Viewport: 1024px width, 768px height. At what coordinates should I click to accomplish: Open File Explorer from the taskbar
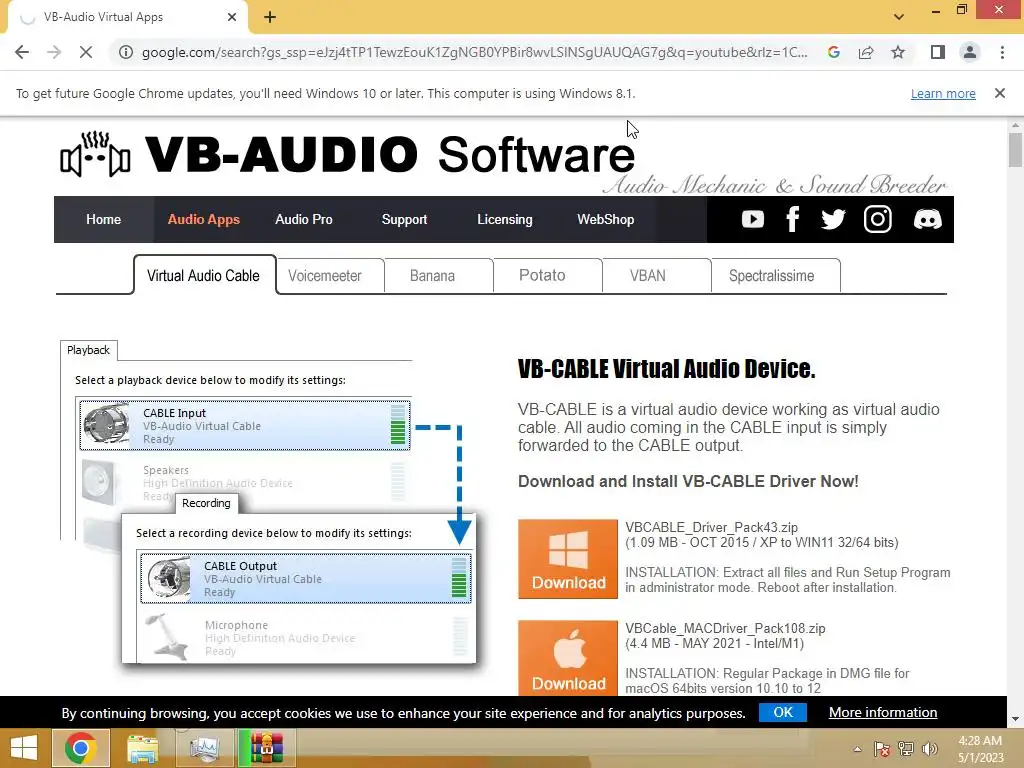[142, 748]
